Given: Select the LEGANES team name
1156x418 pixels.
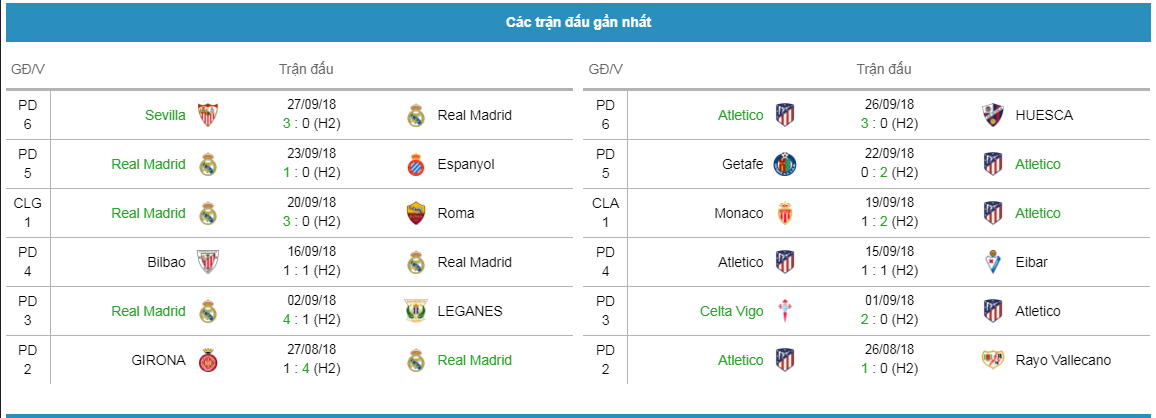Looking at the screenshot, I should coord(470,311).
